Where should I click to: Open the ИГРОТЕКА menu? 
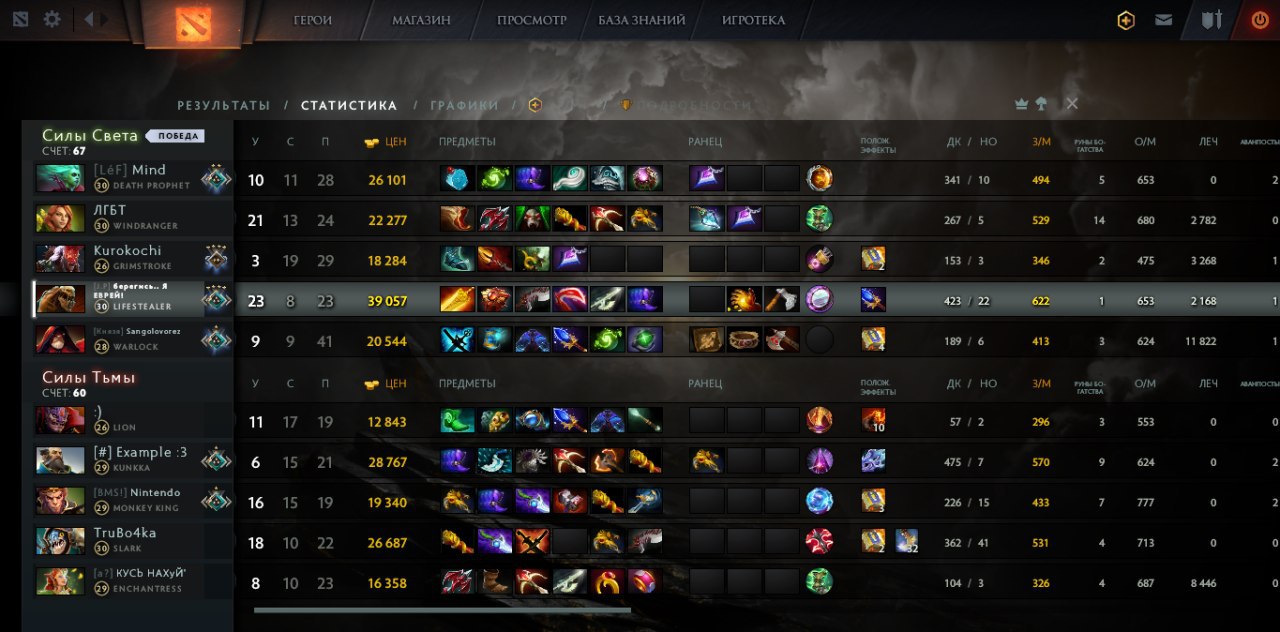(754, 20)
